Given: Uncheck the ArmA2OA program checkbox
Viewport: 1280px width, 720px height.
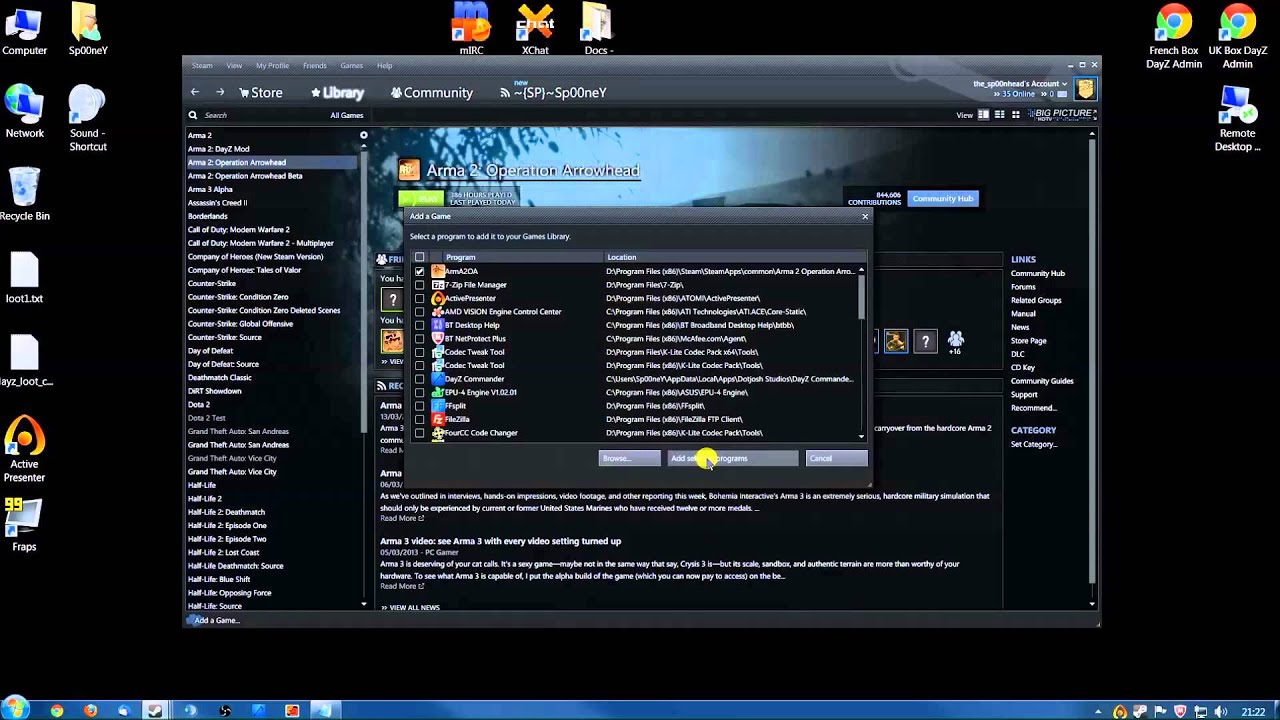Looking at the screenshot, I should point(420,271).
